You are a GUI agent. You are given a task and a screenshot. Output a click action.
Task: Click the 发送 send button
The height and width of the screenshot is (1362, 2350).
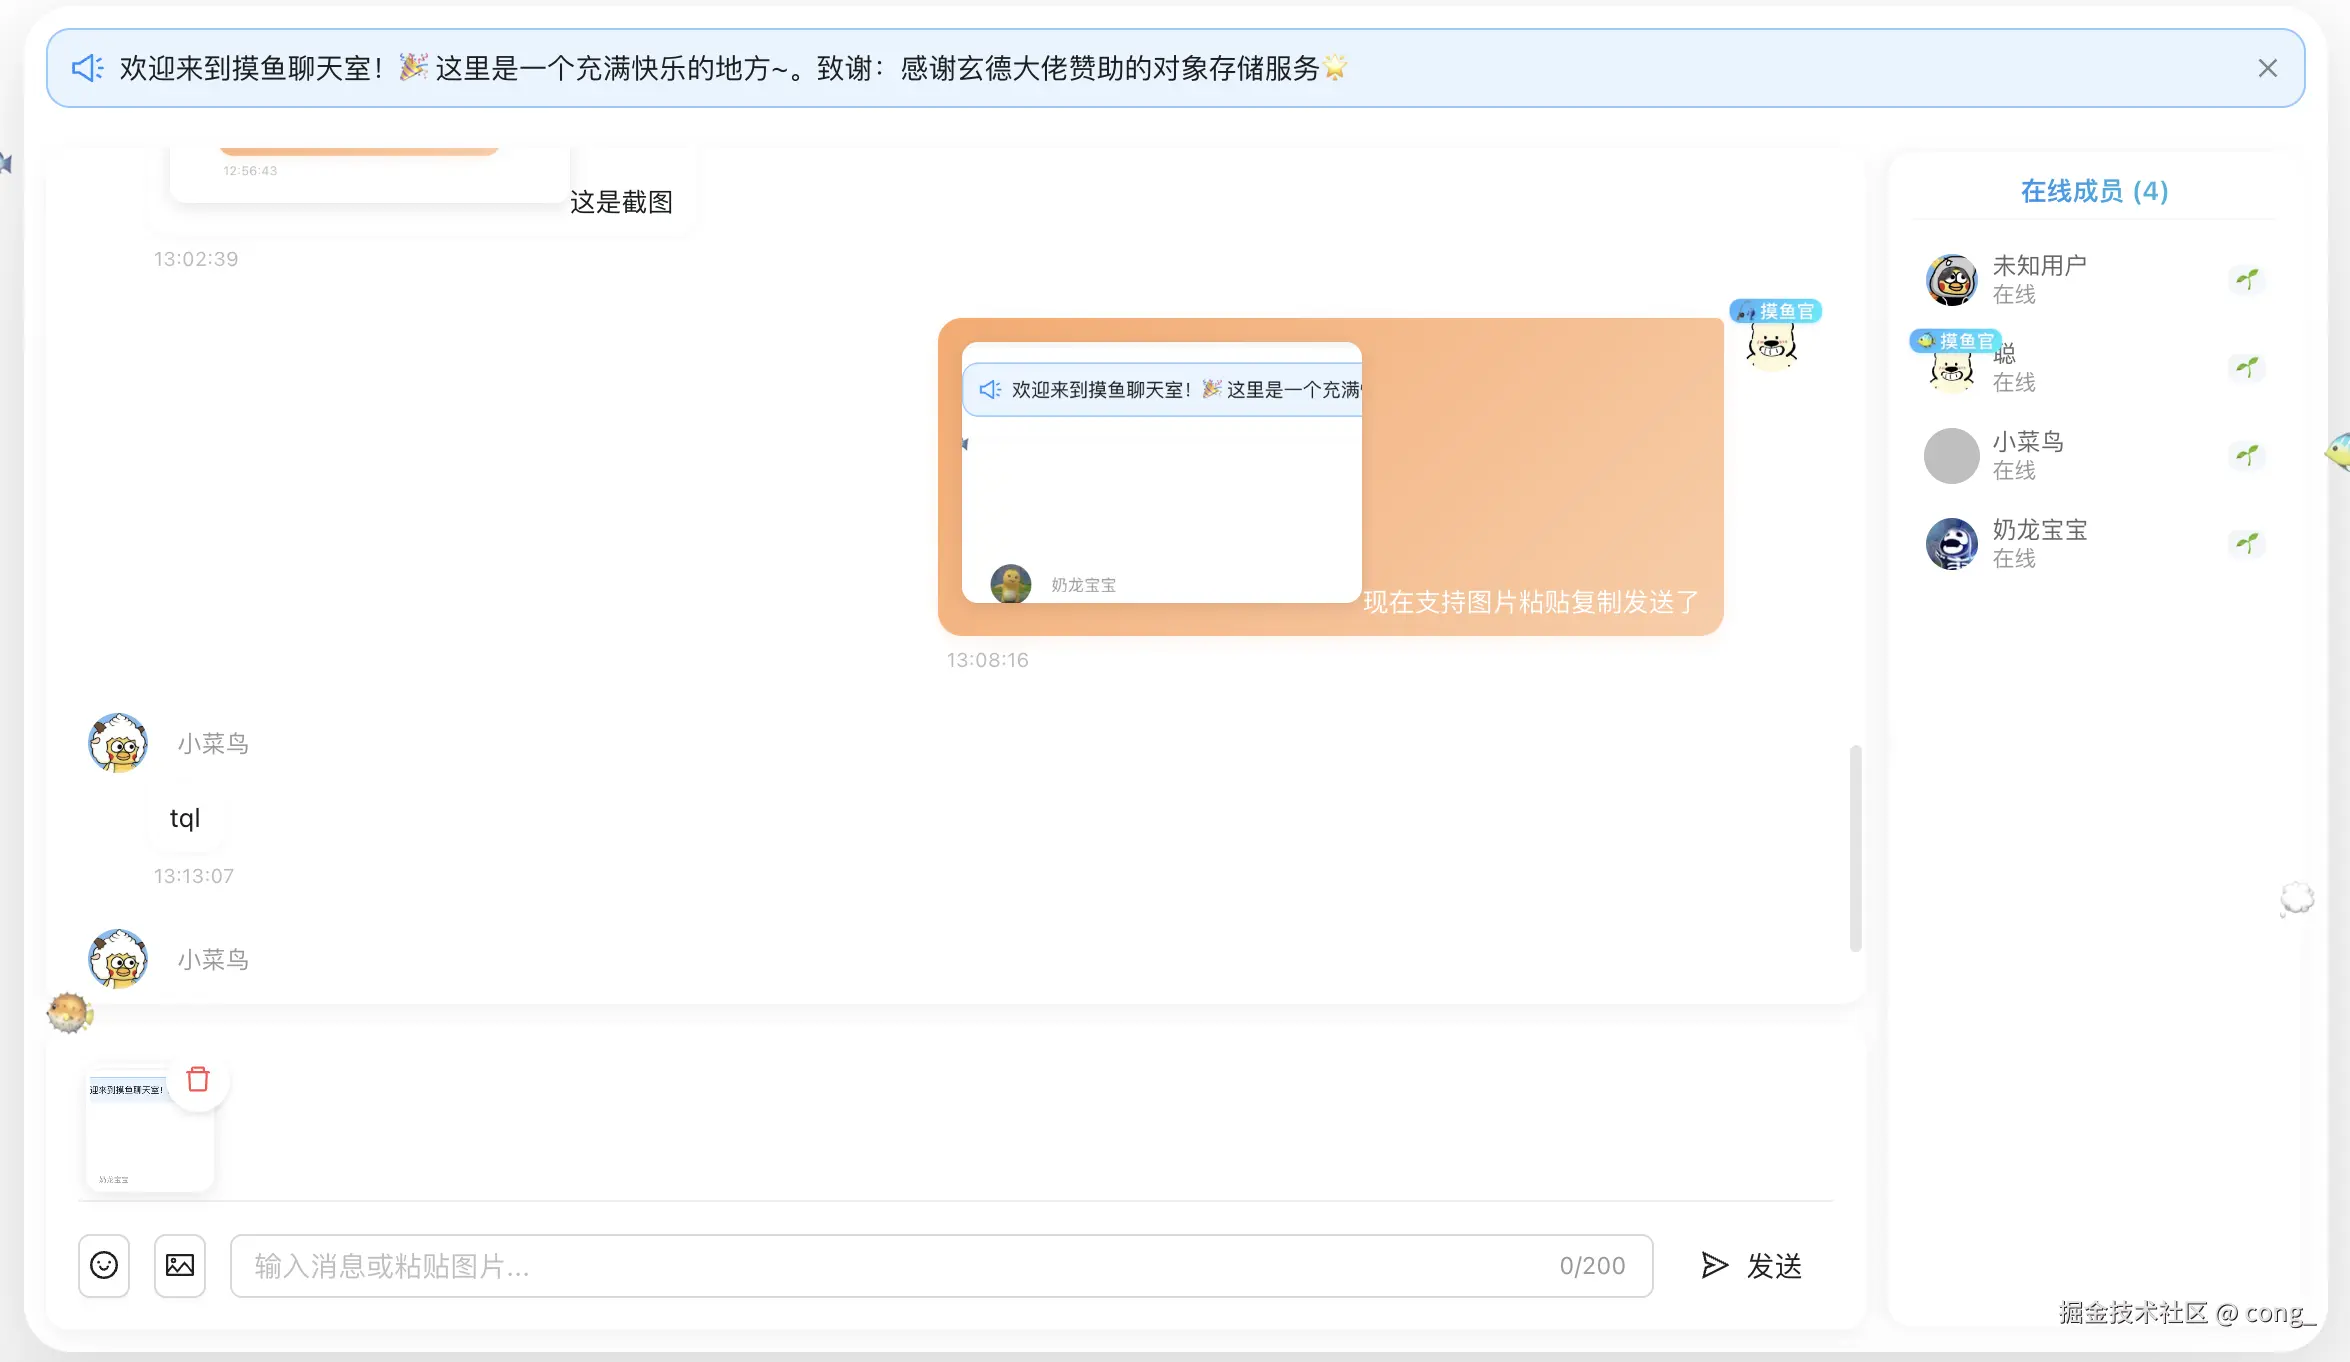click(1774, 1265)
